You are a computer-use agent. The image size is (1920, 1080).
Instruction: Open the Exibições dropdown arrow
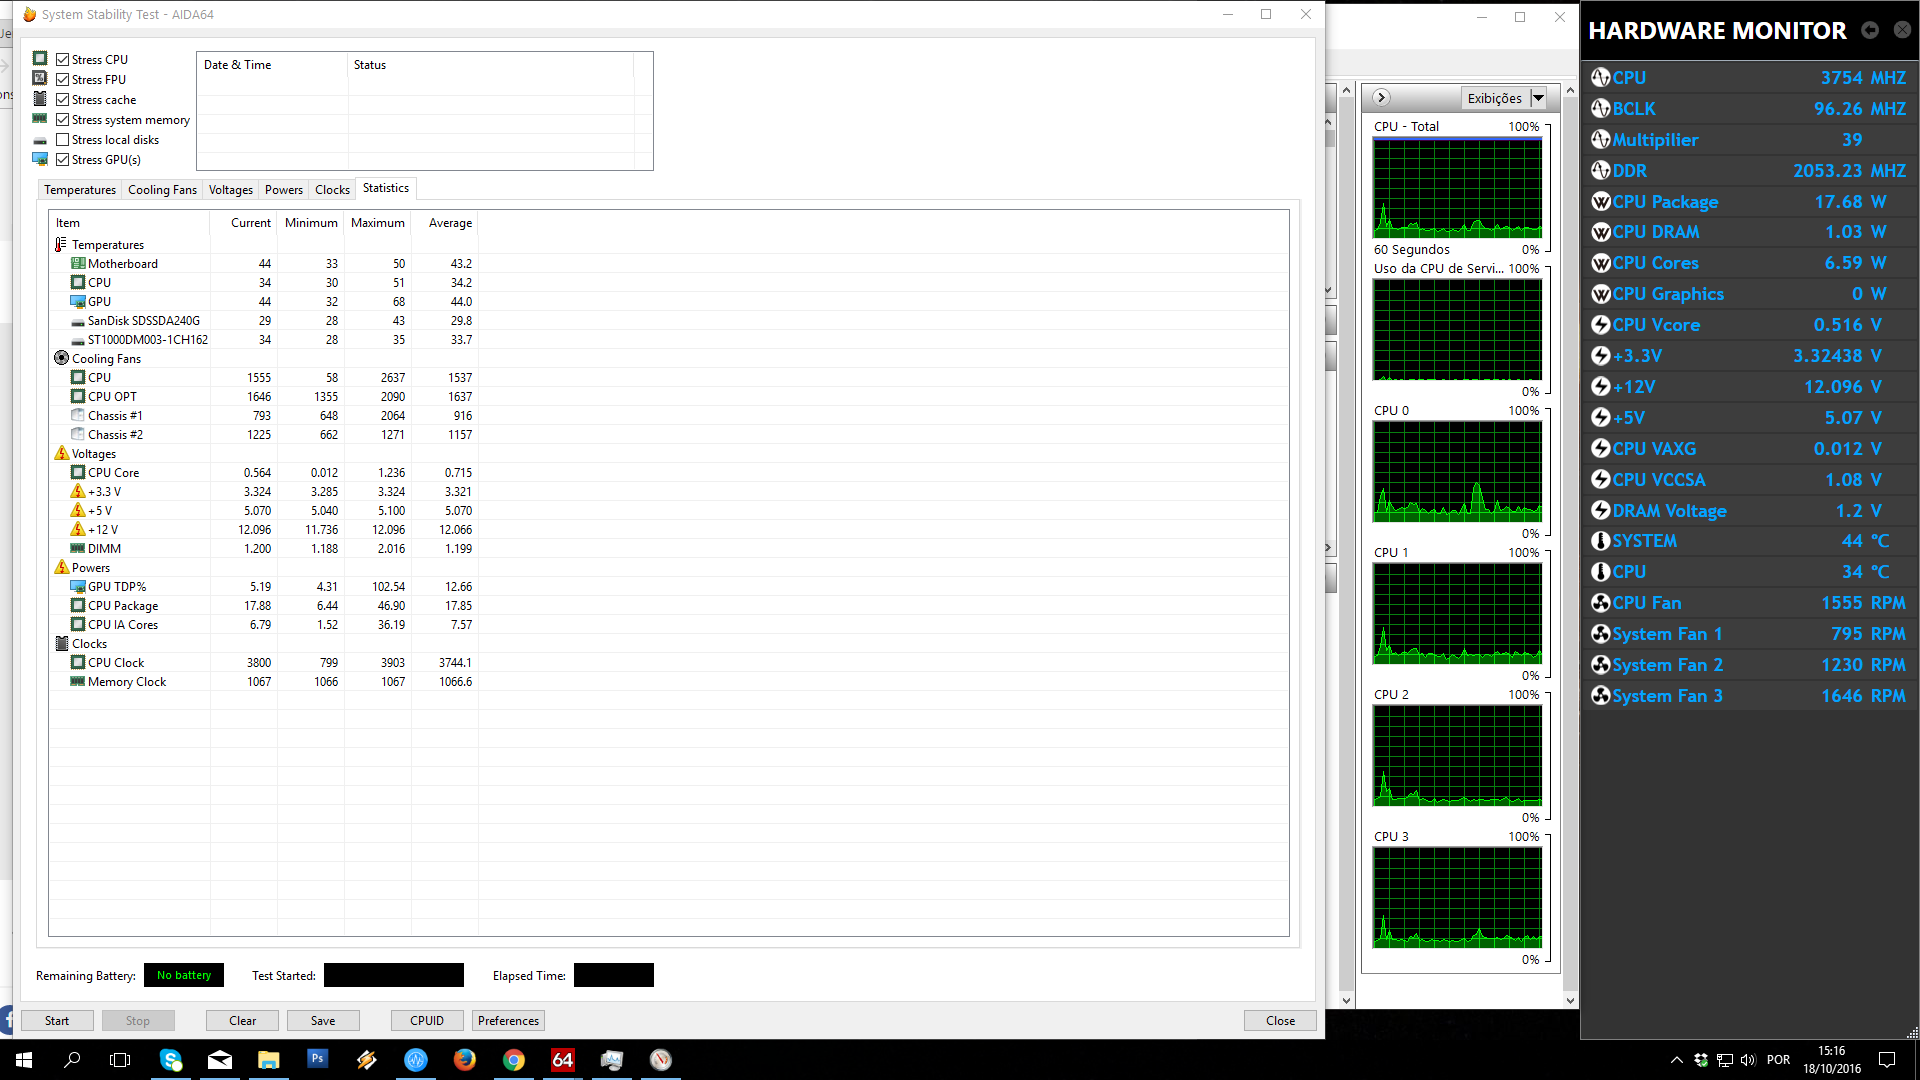pos(1538,98)
